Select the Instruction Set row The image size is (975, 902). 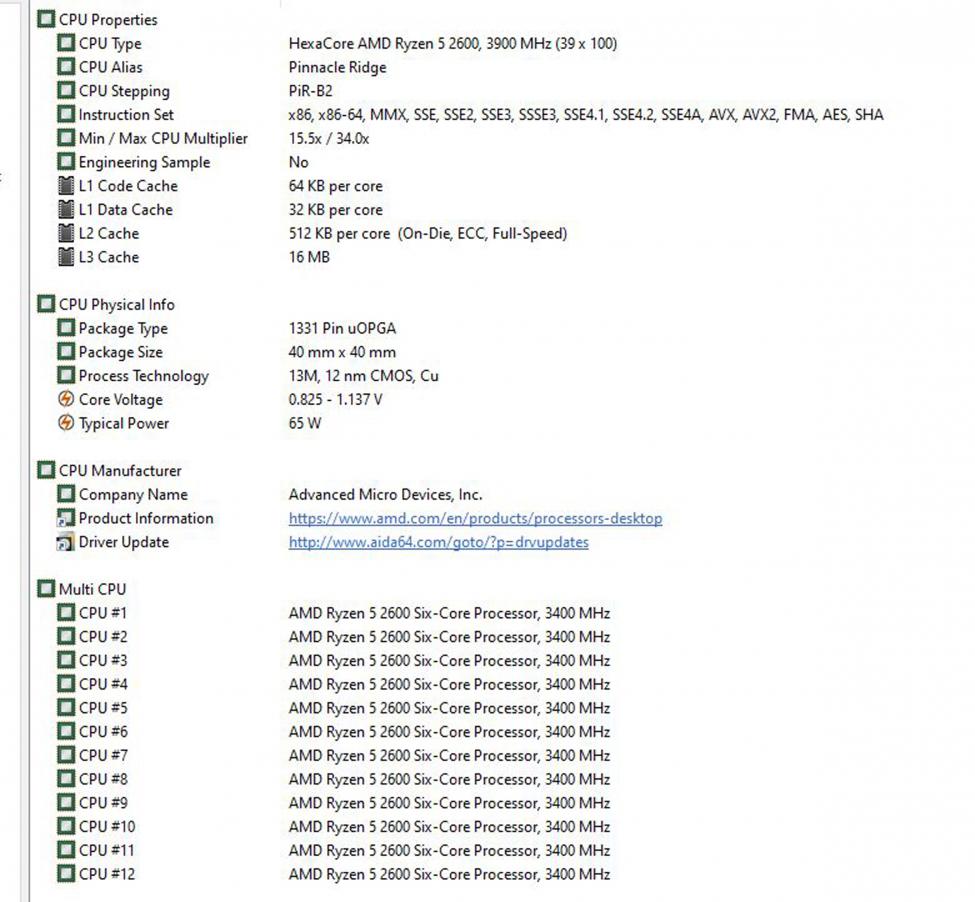click(x=126, y=115)
